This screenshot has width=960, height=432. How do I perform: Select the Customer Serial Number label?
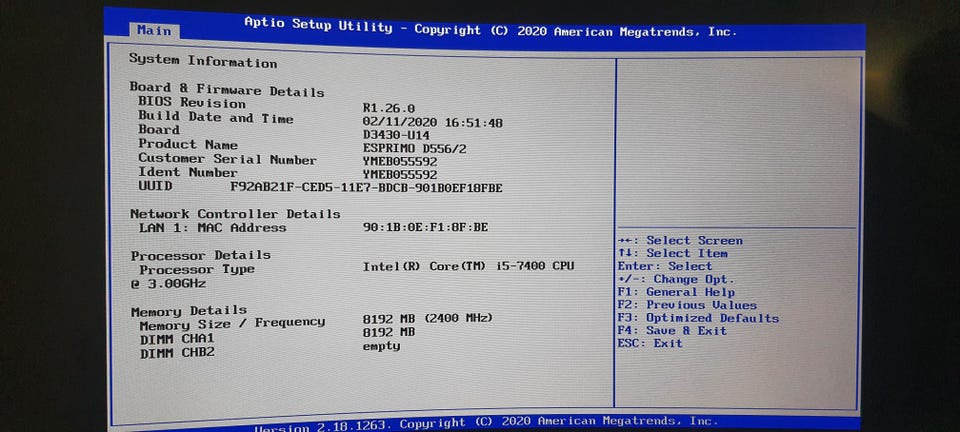[227, 159]
